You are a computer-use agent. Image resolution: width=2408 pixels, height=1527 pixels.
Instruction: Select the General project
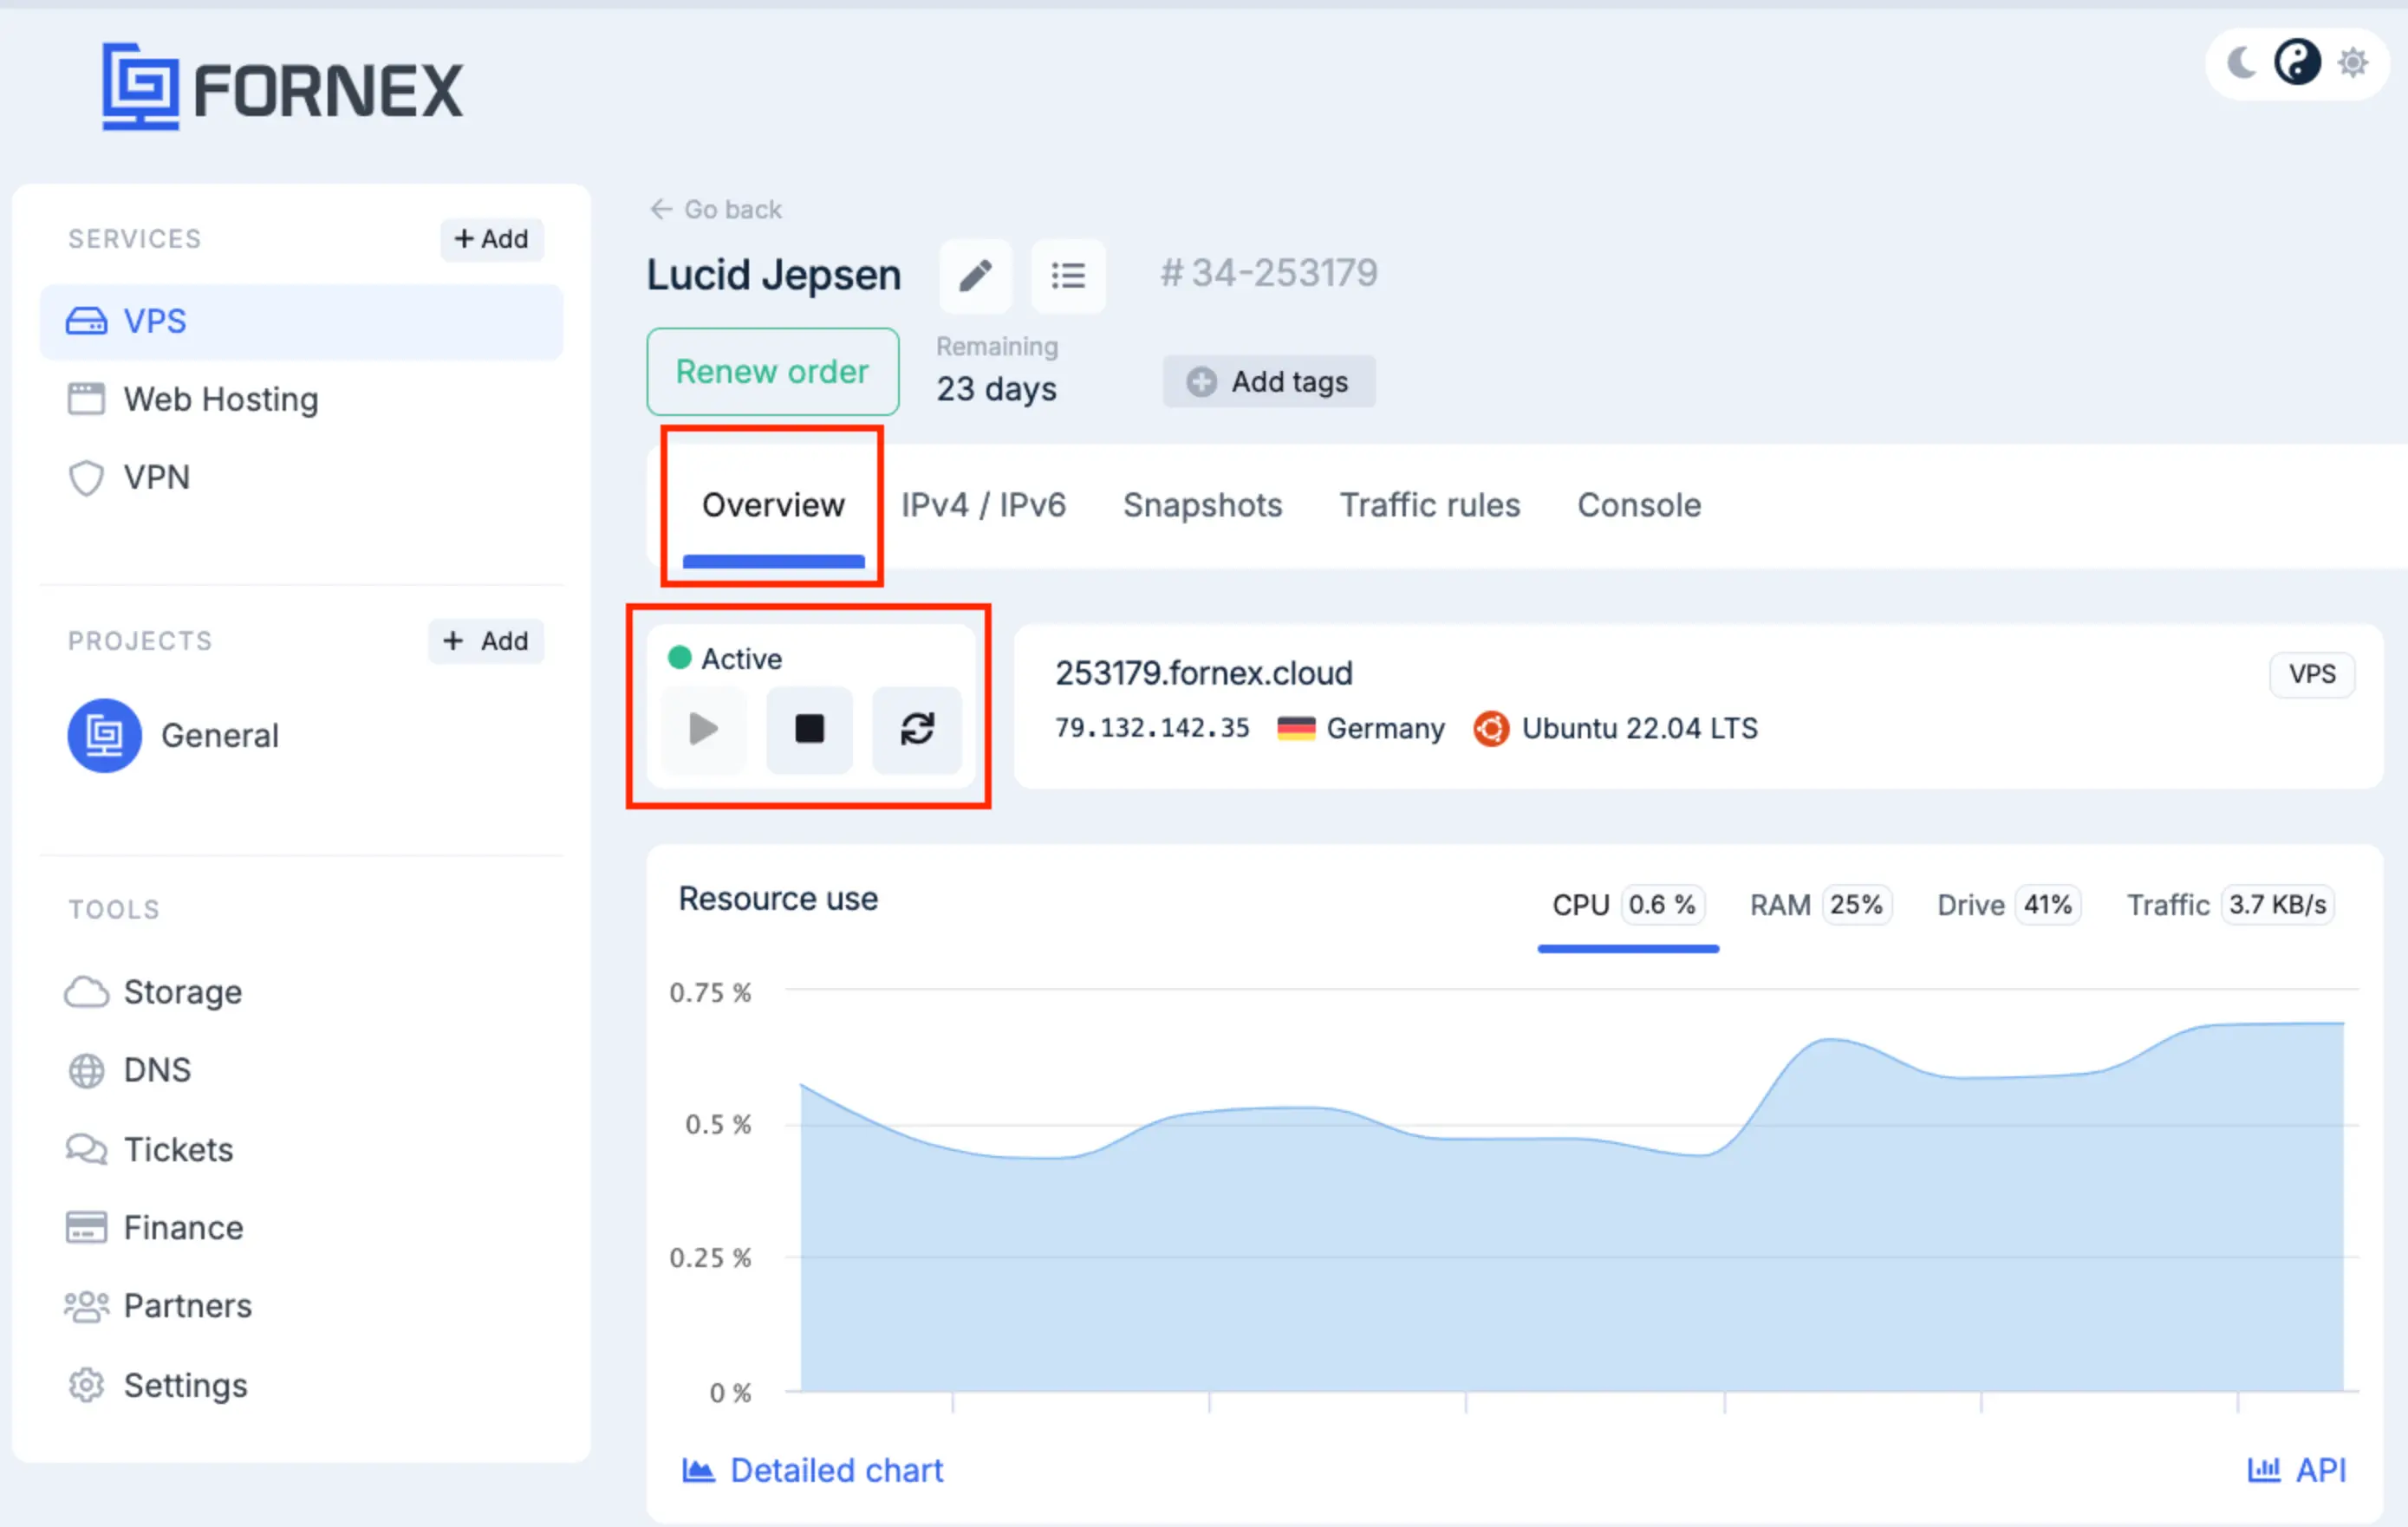pyautogui.click(x=173, y=735)
